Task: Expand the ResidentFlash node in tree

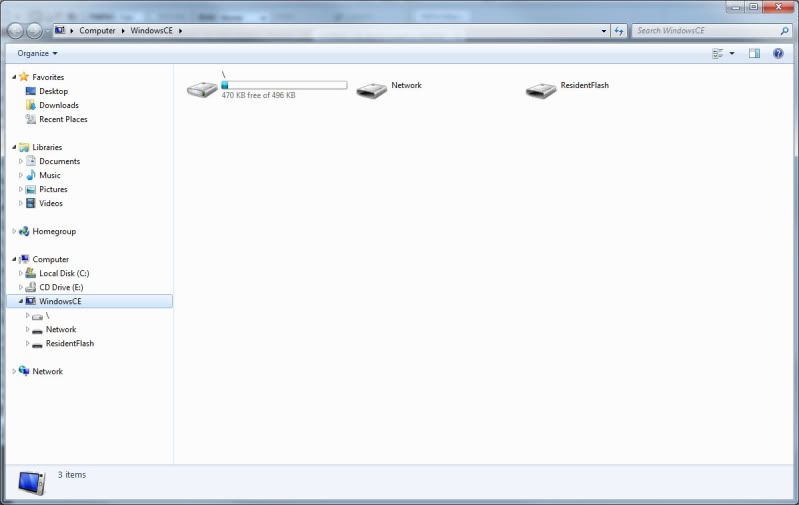Action: click(28, 343)
